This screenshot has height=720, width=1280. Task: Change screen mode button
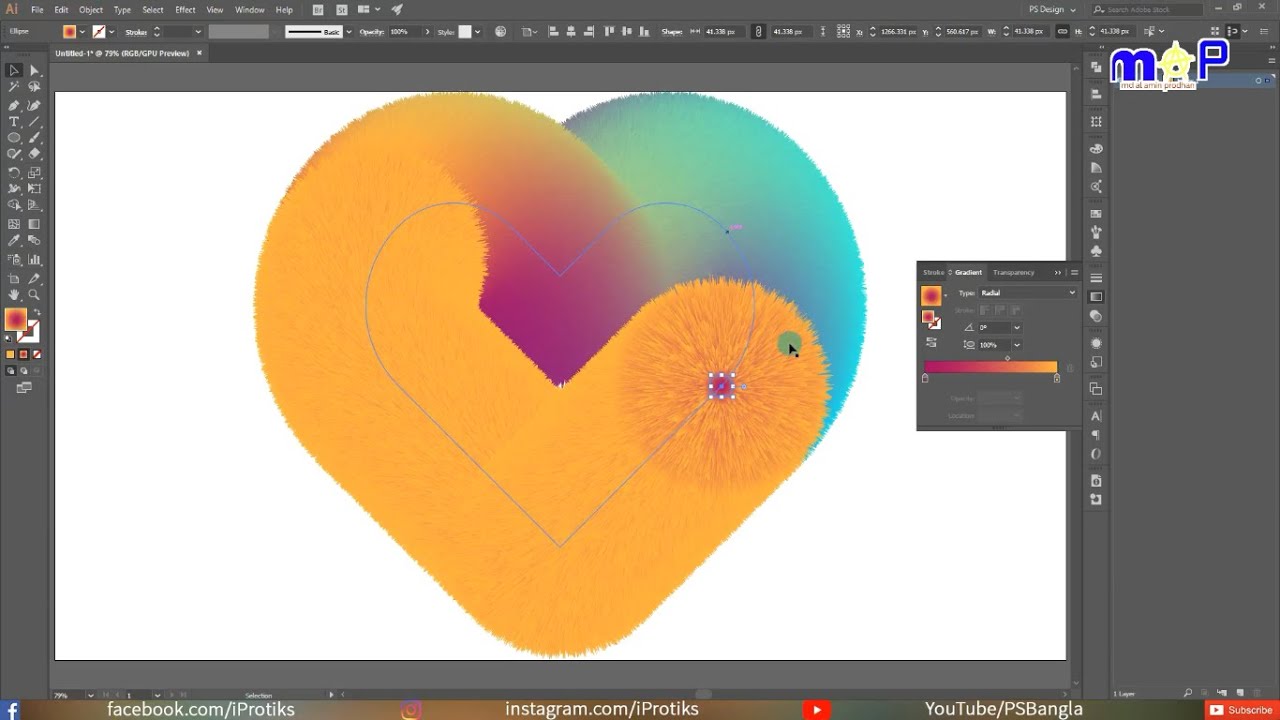[24, 387]
